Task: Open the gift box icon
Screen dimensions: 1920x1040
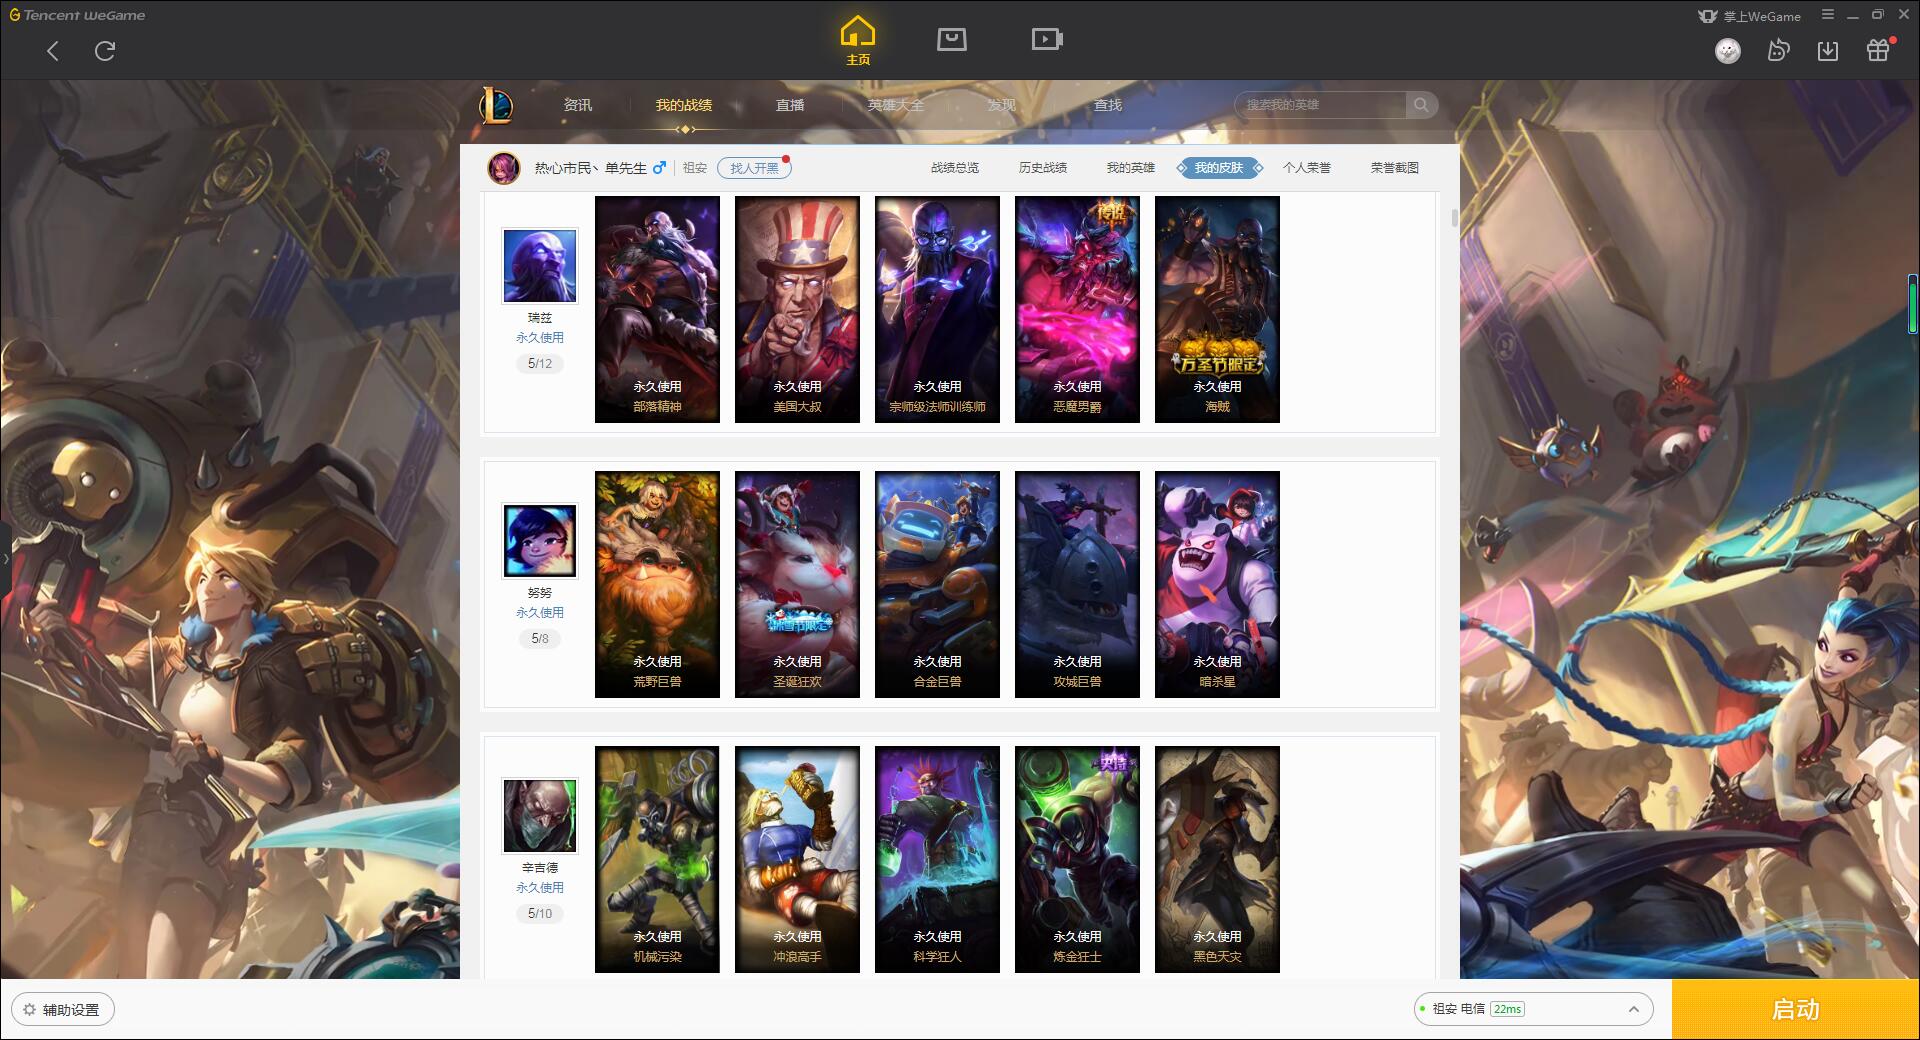Action: click(x=1878, y=51)
